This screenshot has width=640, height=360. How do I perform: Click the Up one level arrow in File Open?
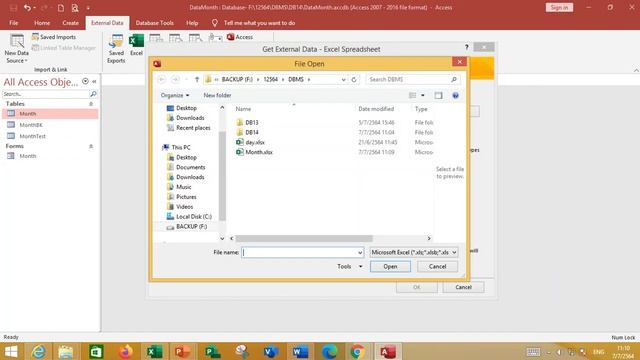point(197,80)
